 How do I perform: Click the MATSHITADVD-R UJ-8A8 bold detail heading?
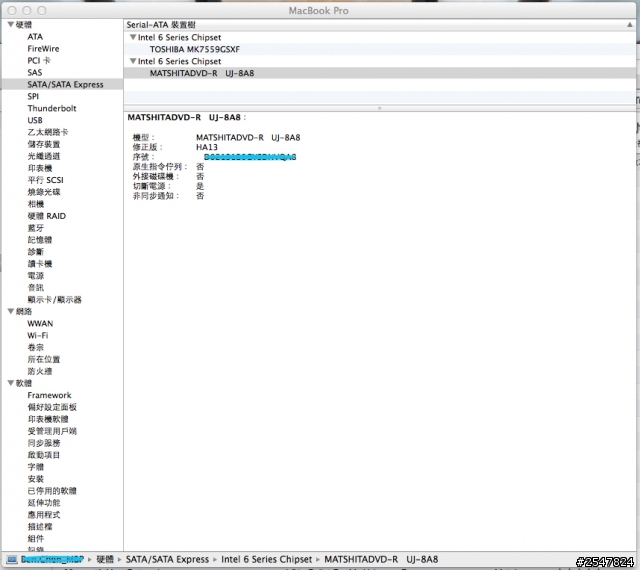point(184,117)
